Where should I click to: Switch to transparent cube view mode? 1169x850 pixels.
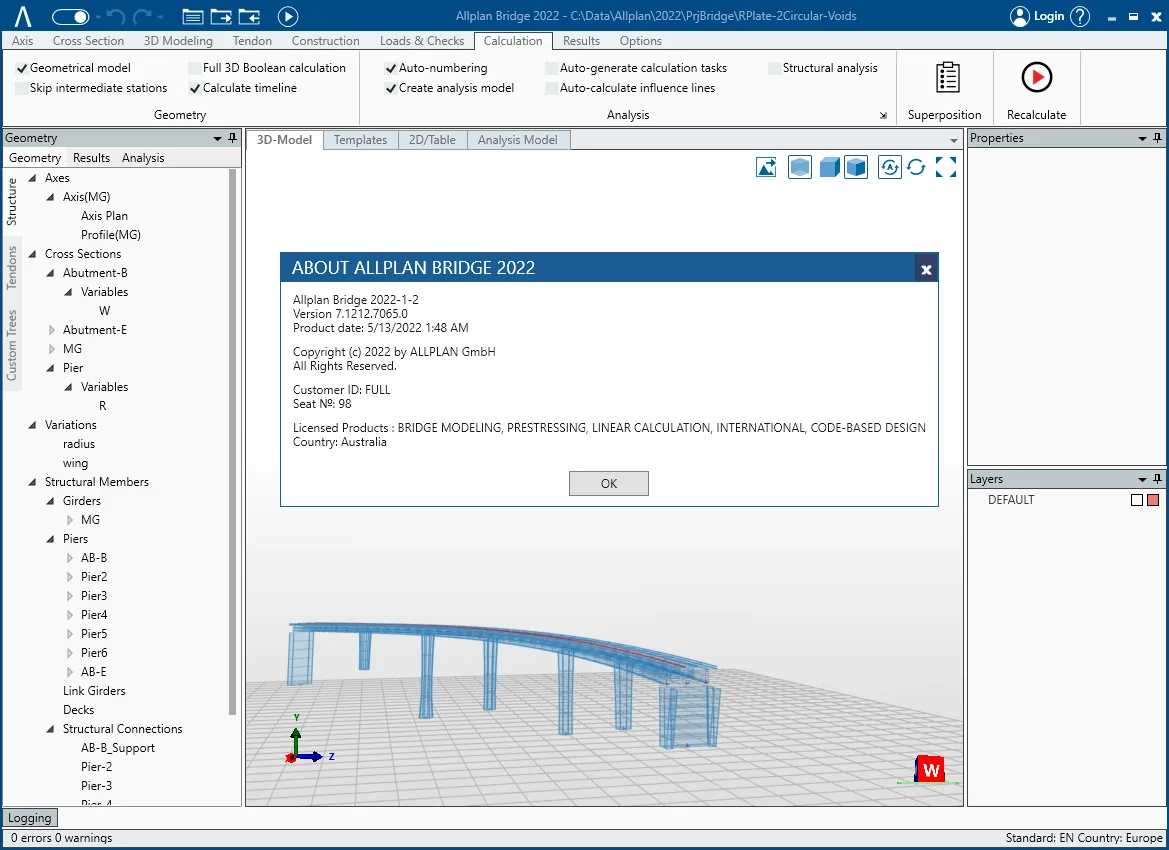pyautogui.click(x=799, y=167)
